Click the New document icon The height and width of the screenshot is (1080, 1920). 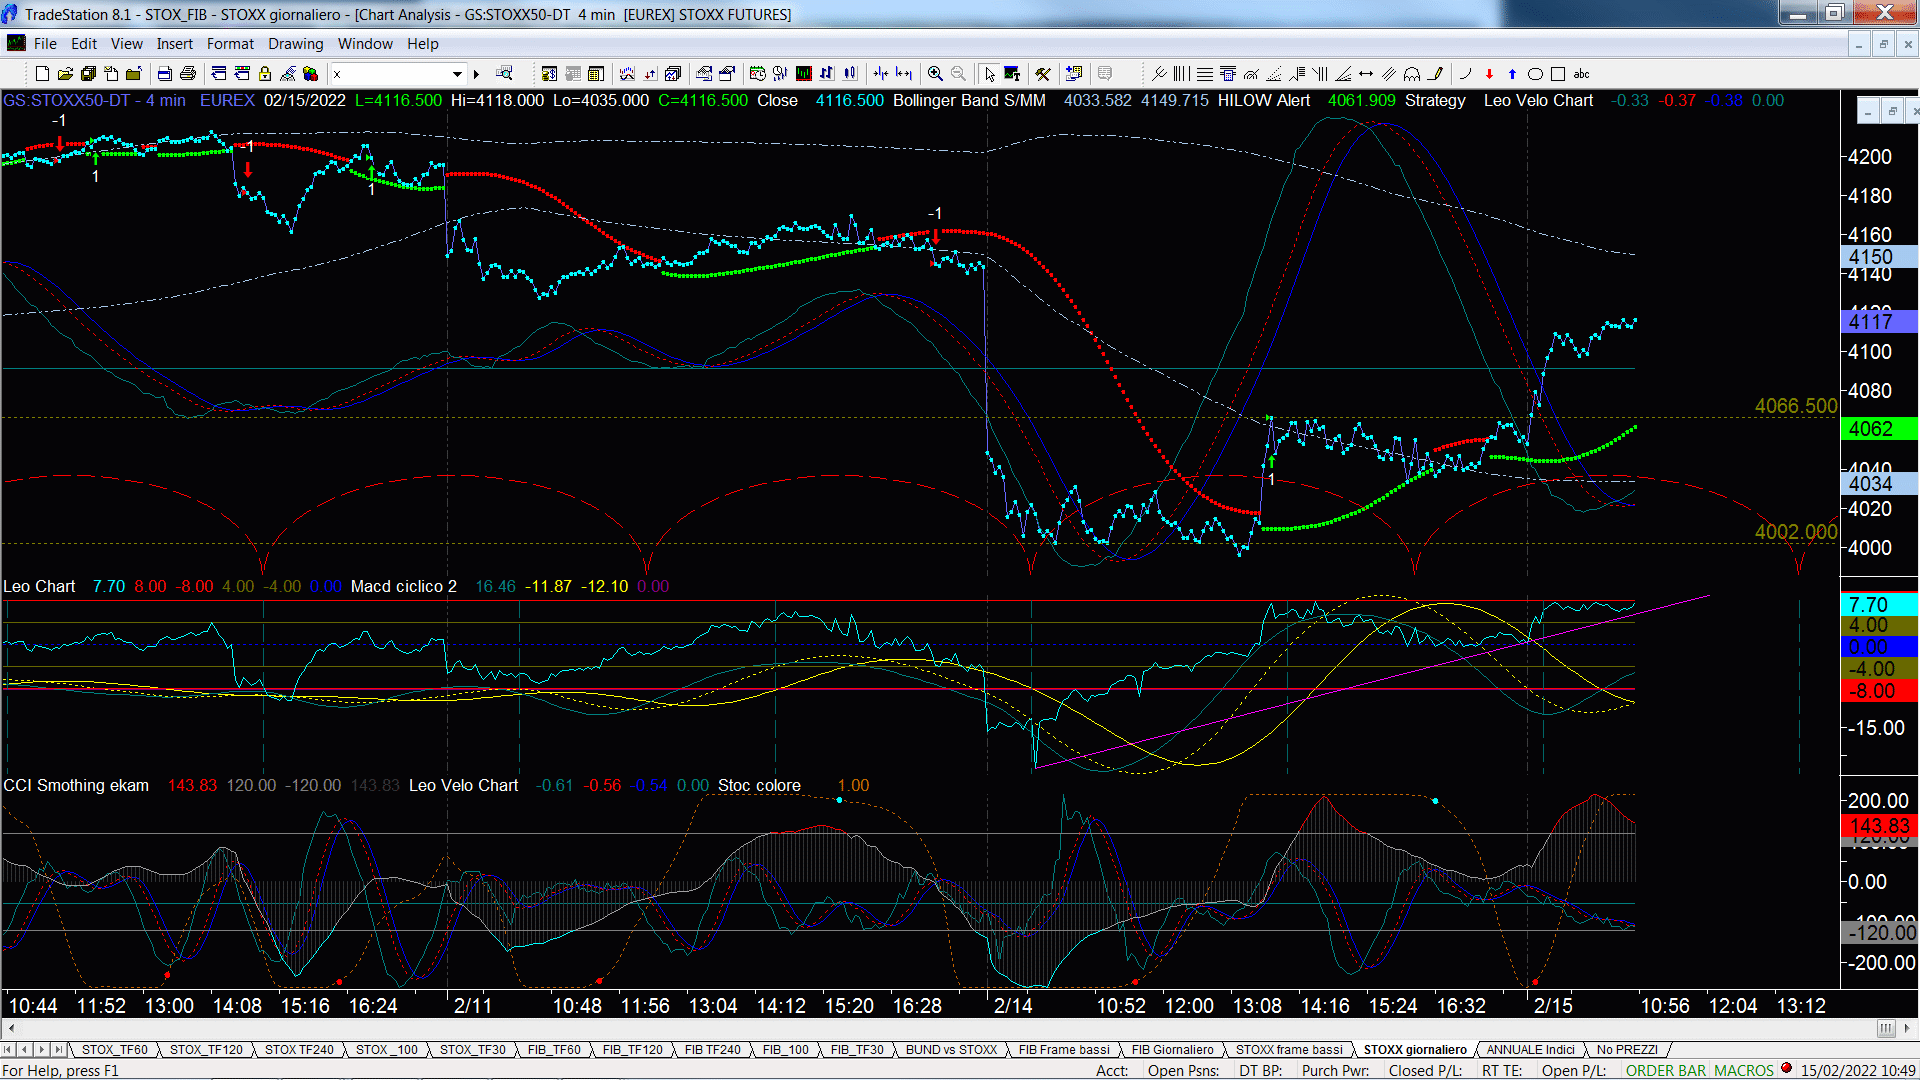42,74
